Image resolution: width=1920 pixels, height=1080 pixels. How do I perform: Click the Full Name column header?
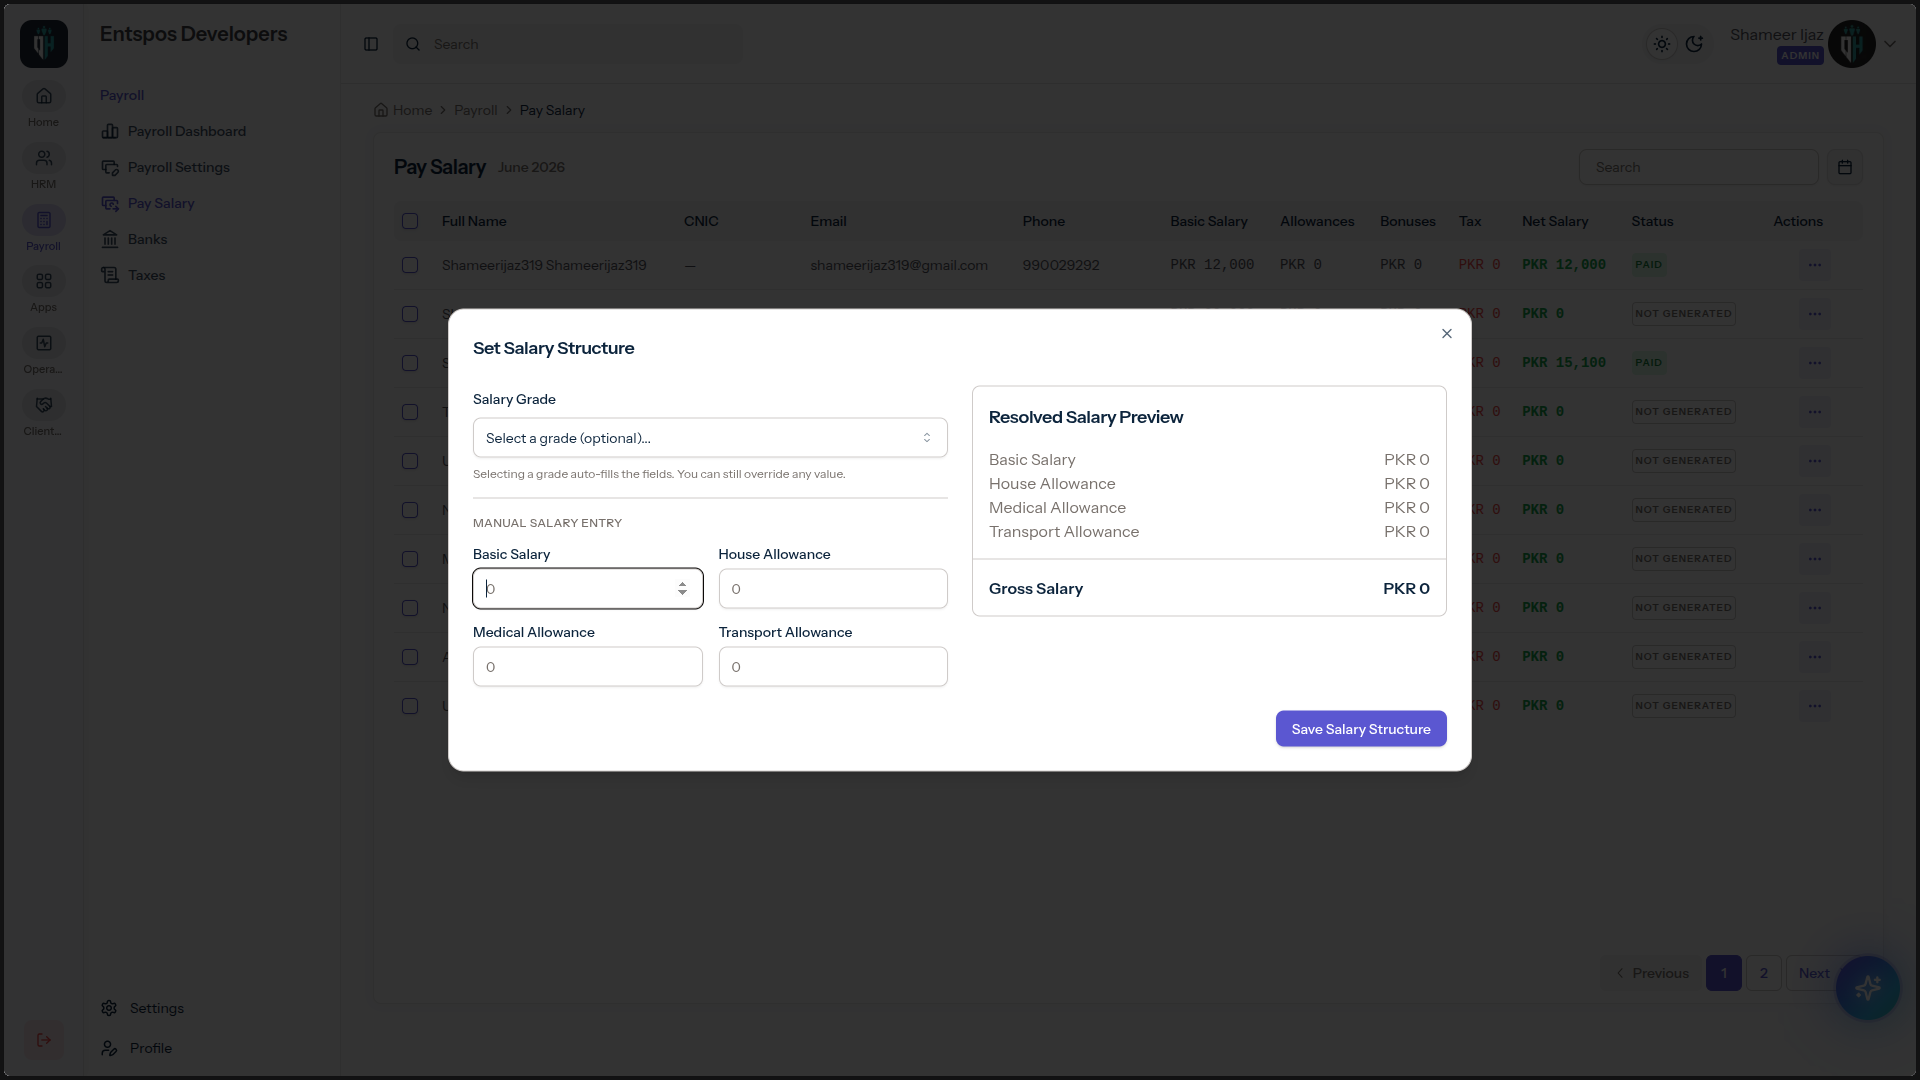pos(474,221)
